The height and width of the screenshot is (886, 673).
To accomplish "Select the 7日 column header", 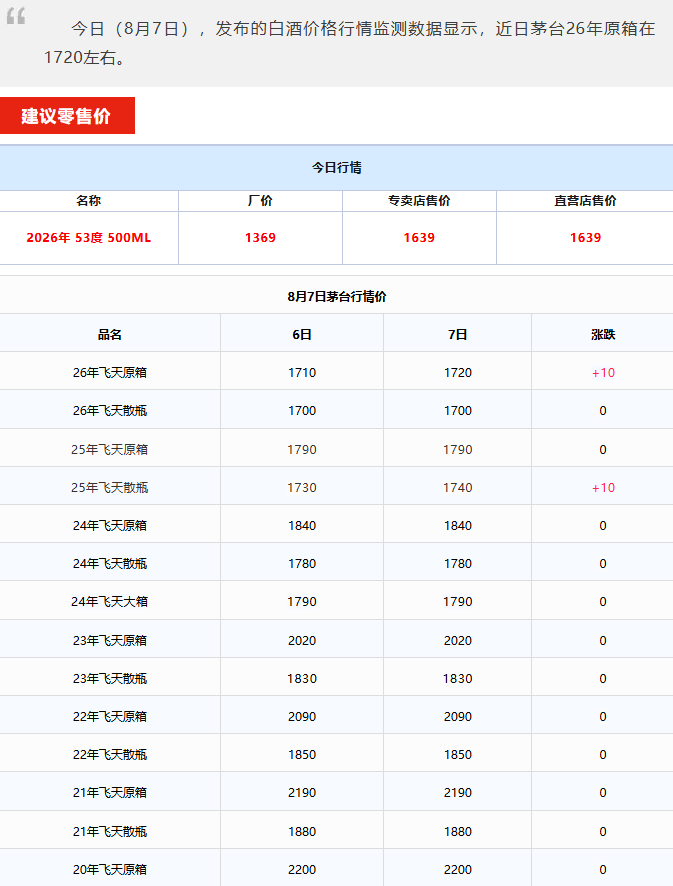I will [x=458, y=335].
